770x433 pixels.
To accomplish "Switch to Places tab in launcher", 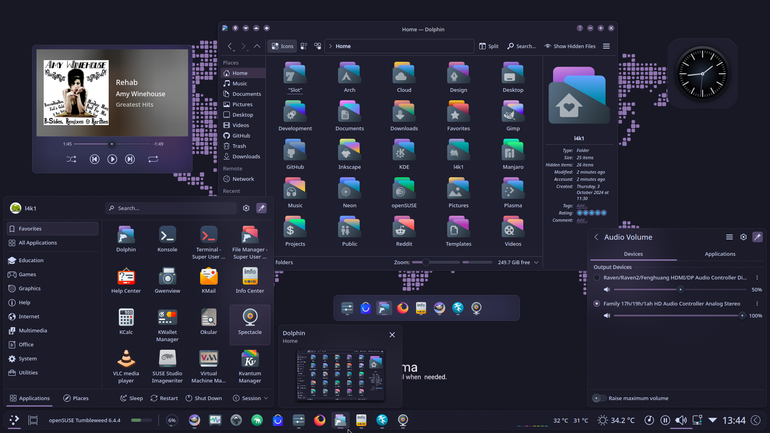I will [76, 398].
